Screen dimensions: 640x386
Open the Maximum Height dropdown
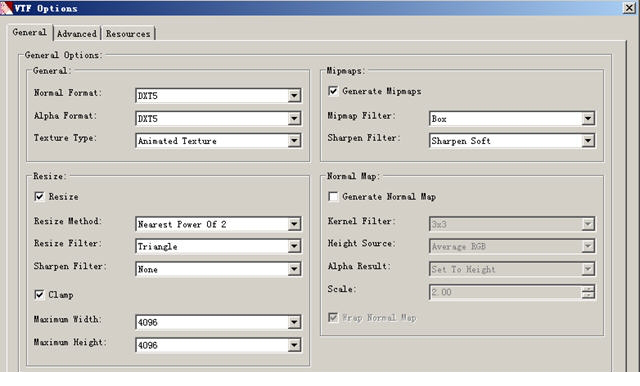point(218,345)
